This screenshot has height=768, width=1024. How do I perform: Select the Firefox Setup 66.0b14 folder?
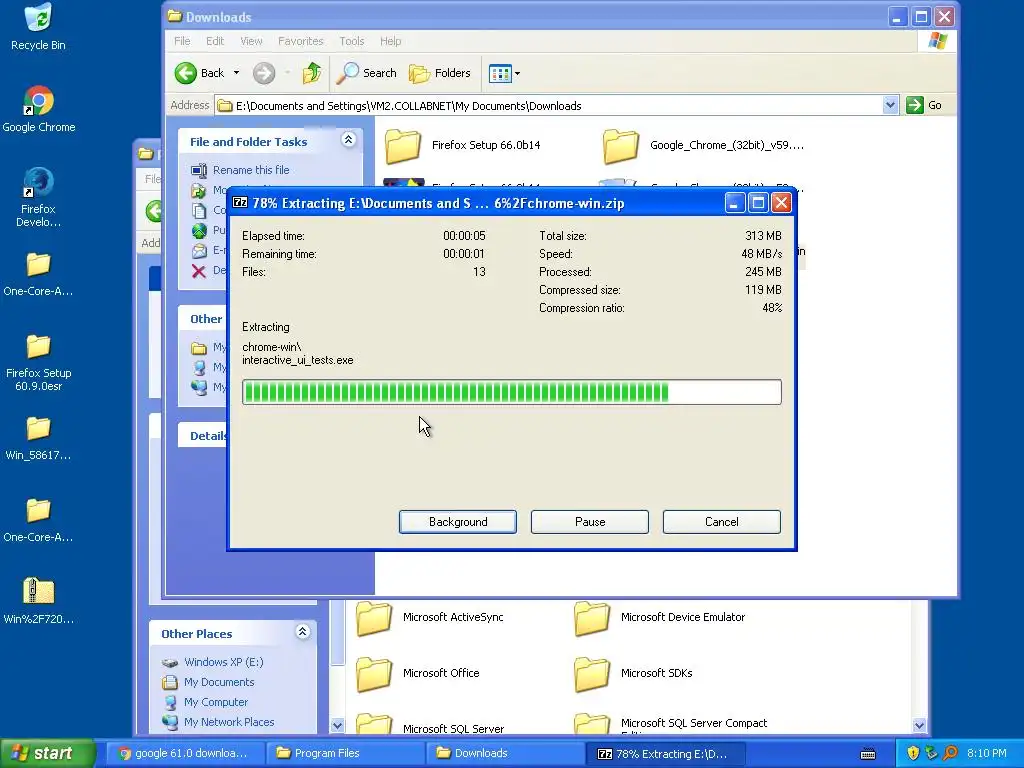point(464,145)
